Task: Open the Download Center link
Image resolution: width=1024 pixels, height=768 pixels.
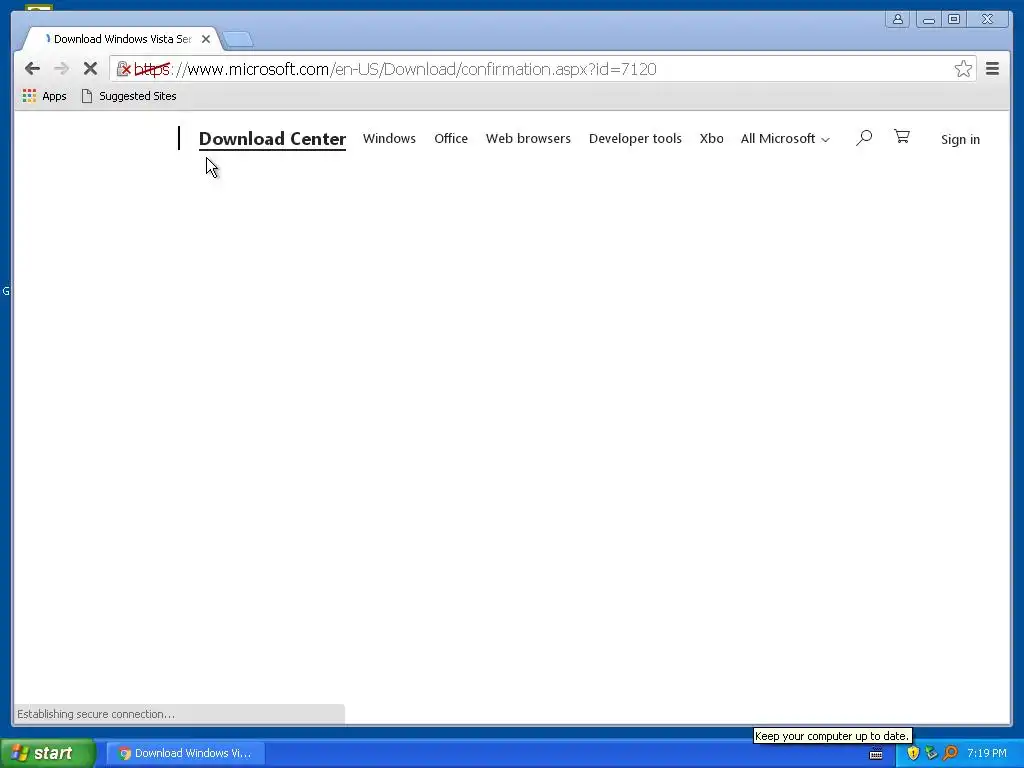Action: pyautogui.click(x=272, y=139)
